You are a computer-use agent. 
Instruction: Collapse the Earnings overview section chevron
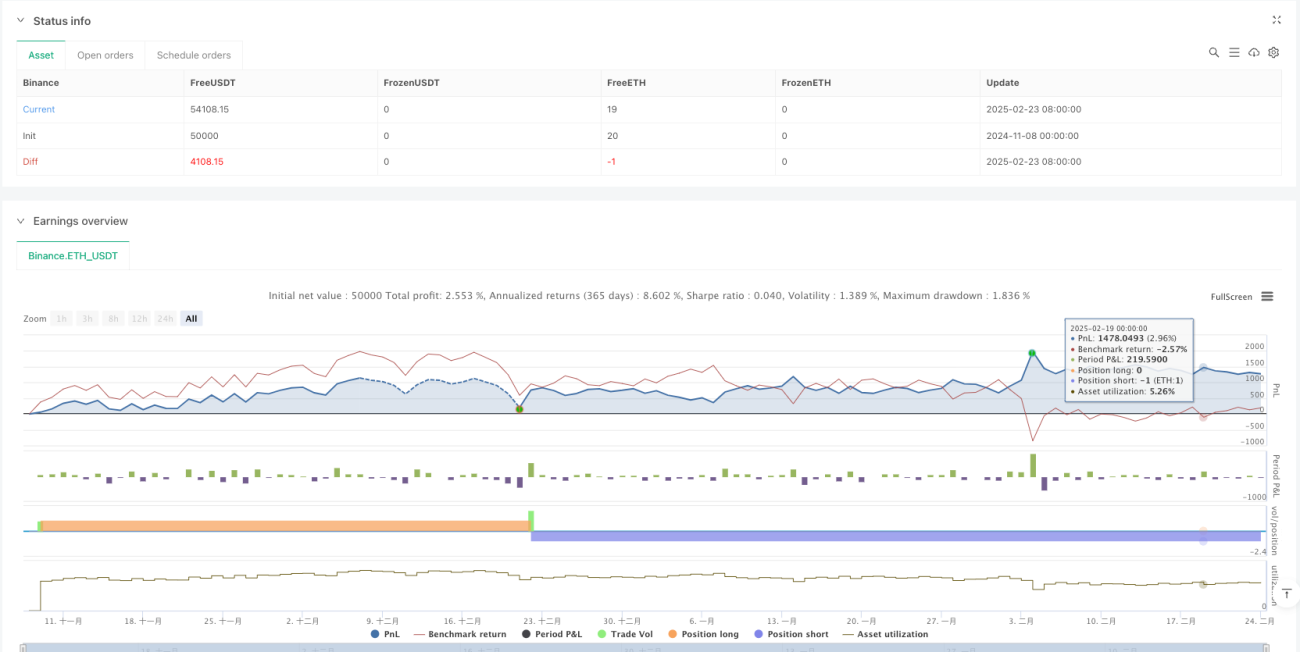[21, 221]
